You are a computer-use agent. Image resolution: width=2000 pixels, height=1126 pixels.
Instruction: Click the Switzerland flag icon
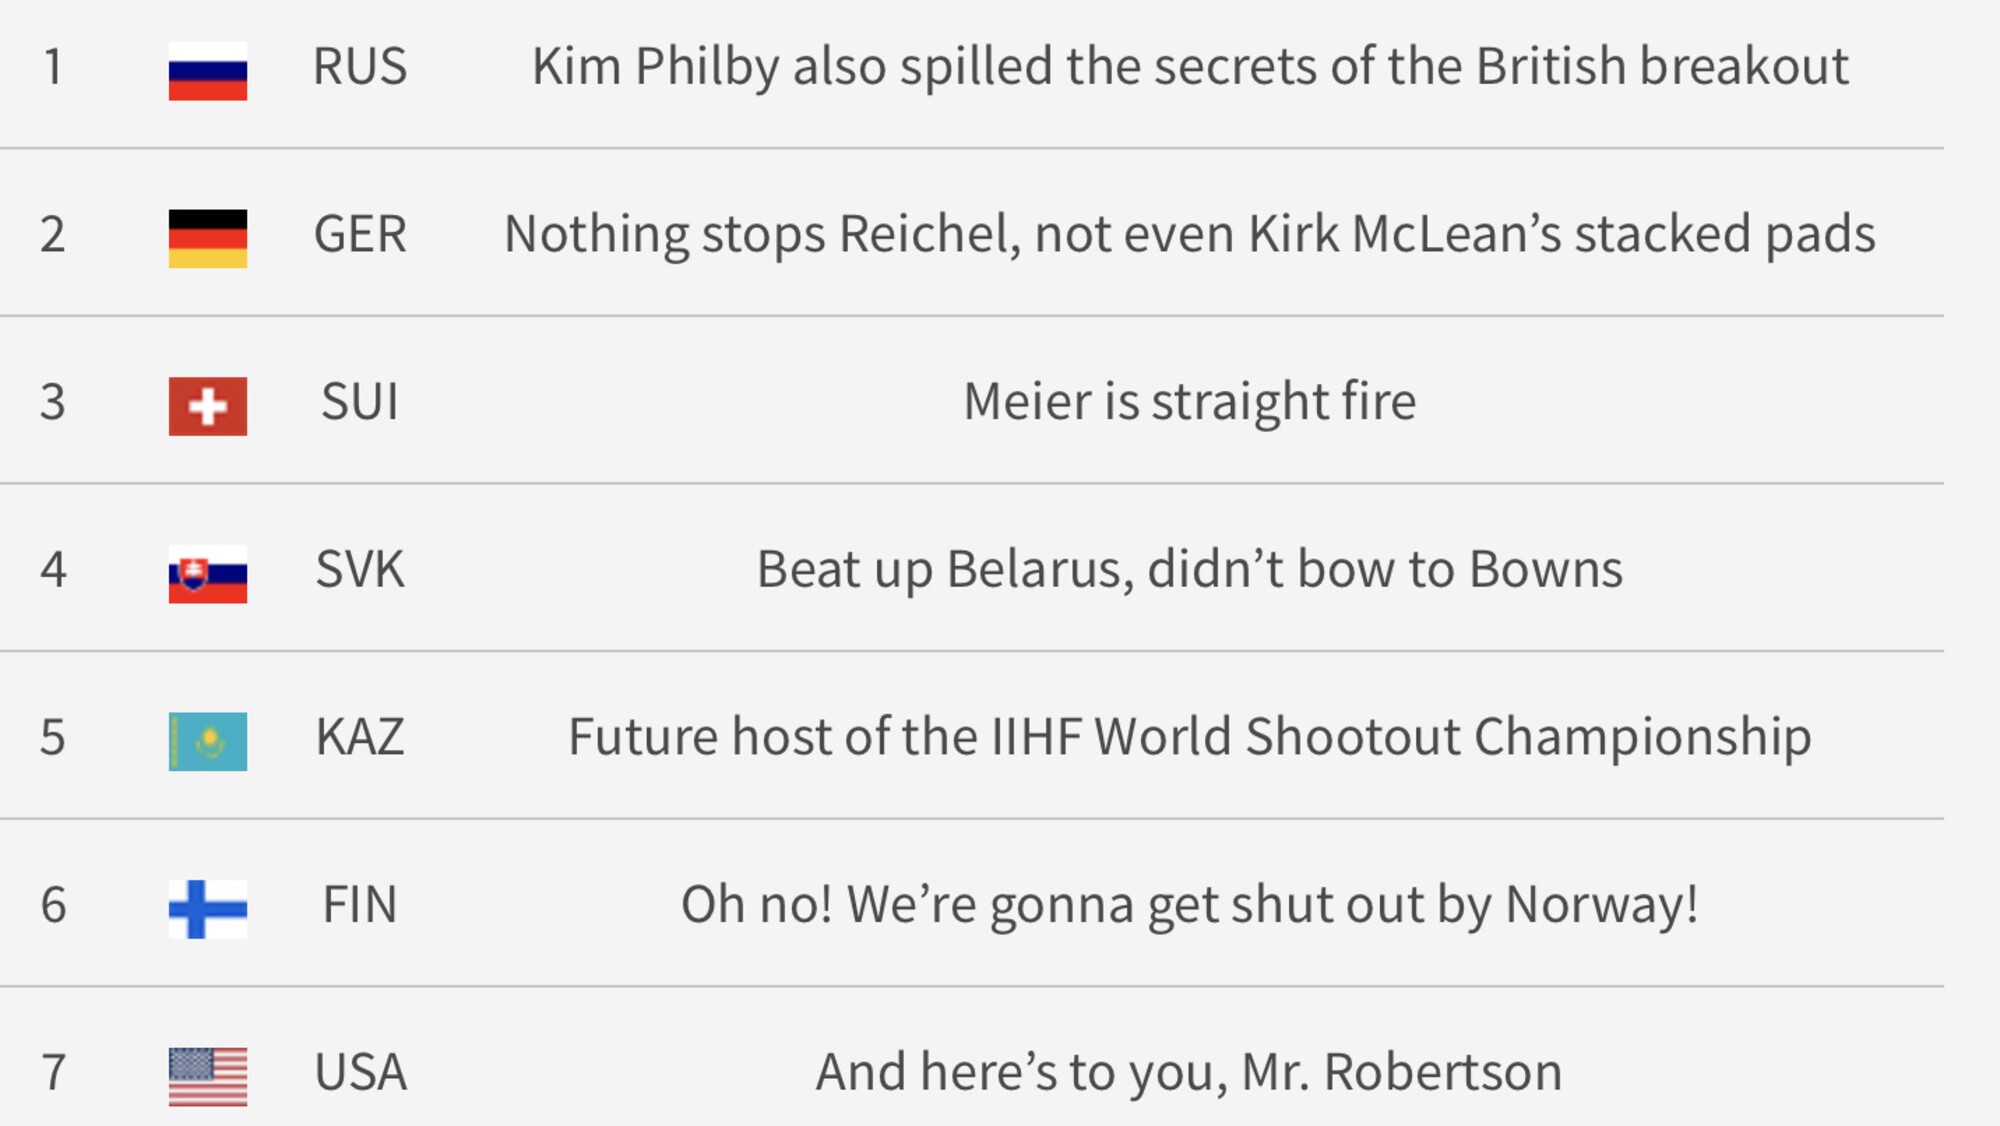pyautogui.click(x=207, y=406)
